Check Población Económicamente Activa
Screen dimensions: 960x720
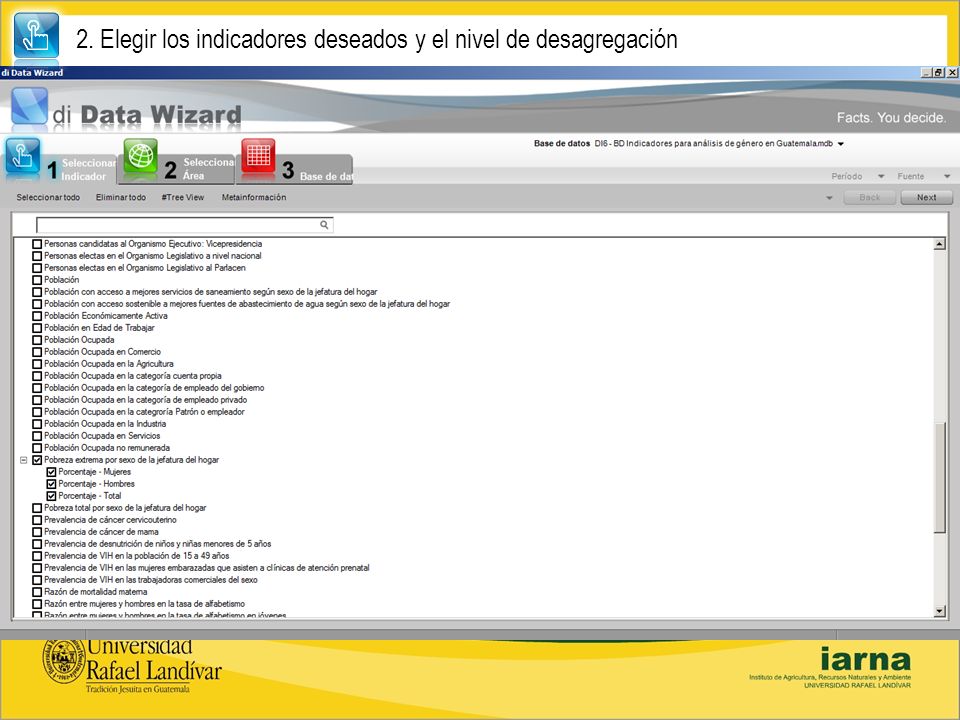pos(37,316)
